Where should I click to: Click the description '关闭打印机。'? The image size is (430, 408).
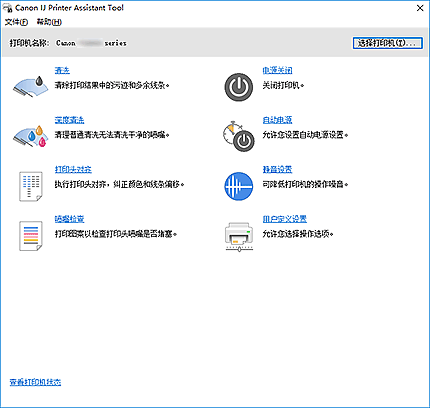pyautogui.click(x=283, y=85)
